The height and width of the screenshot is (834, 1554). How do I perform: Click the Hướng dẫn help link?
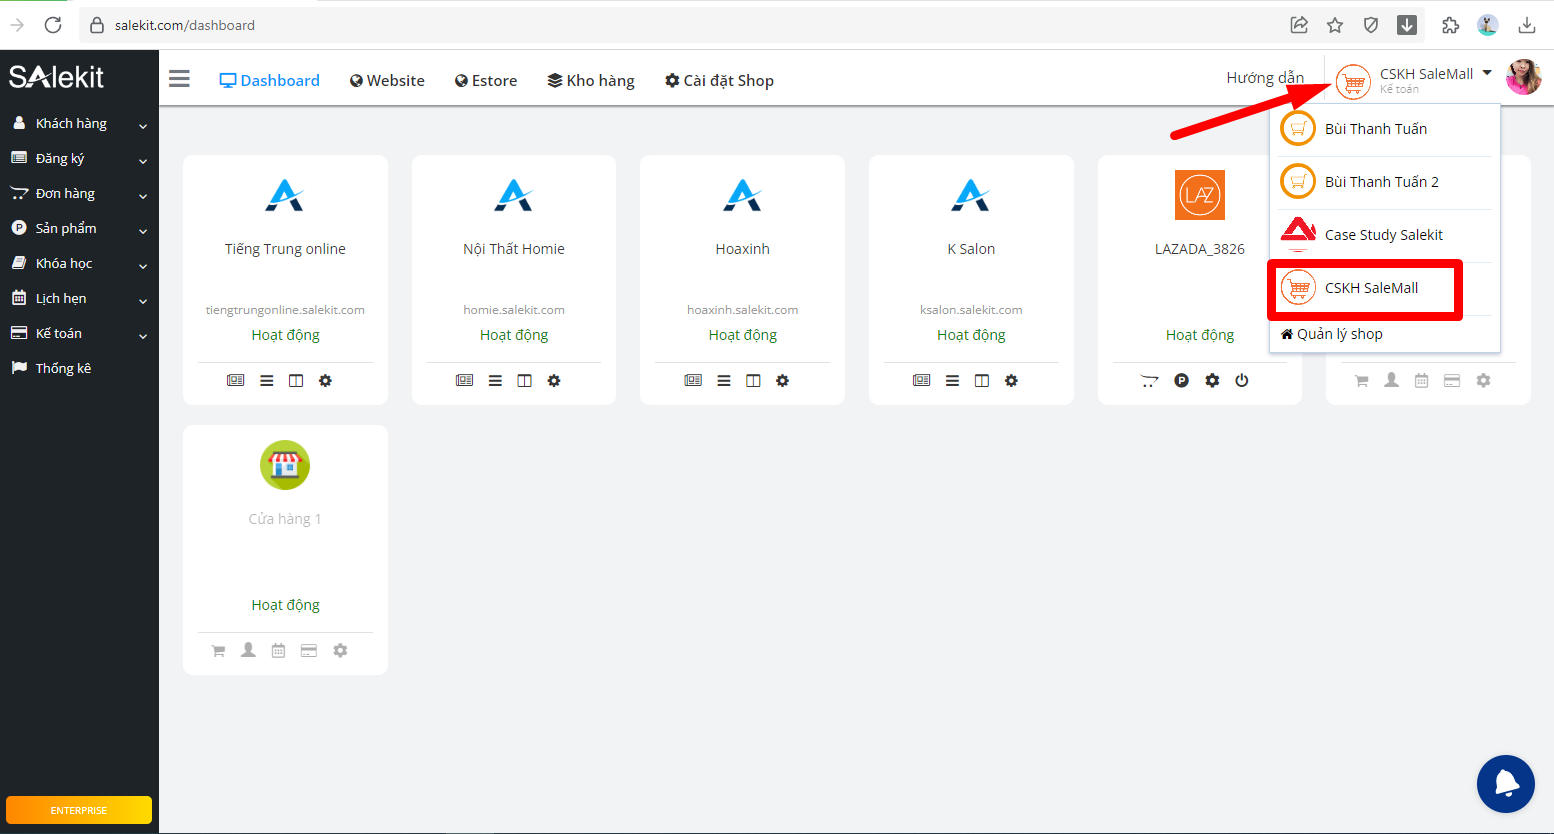pyautogui.click(x=1265, y=78)
